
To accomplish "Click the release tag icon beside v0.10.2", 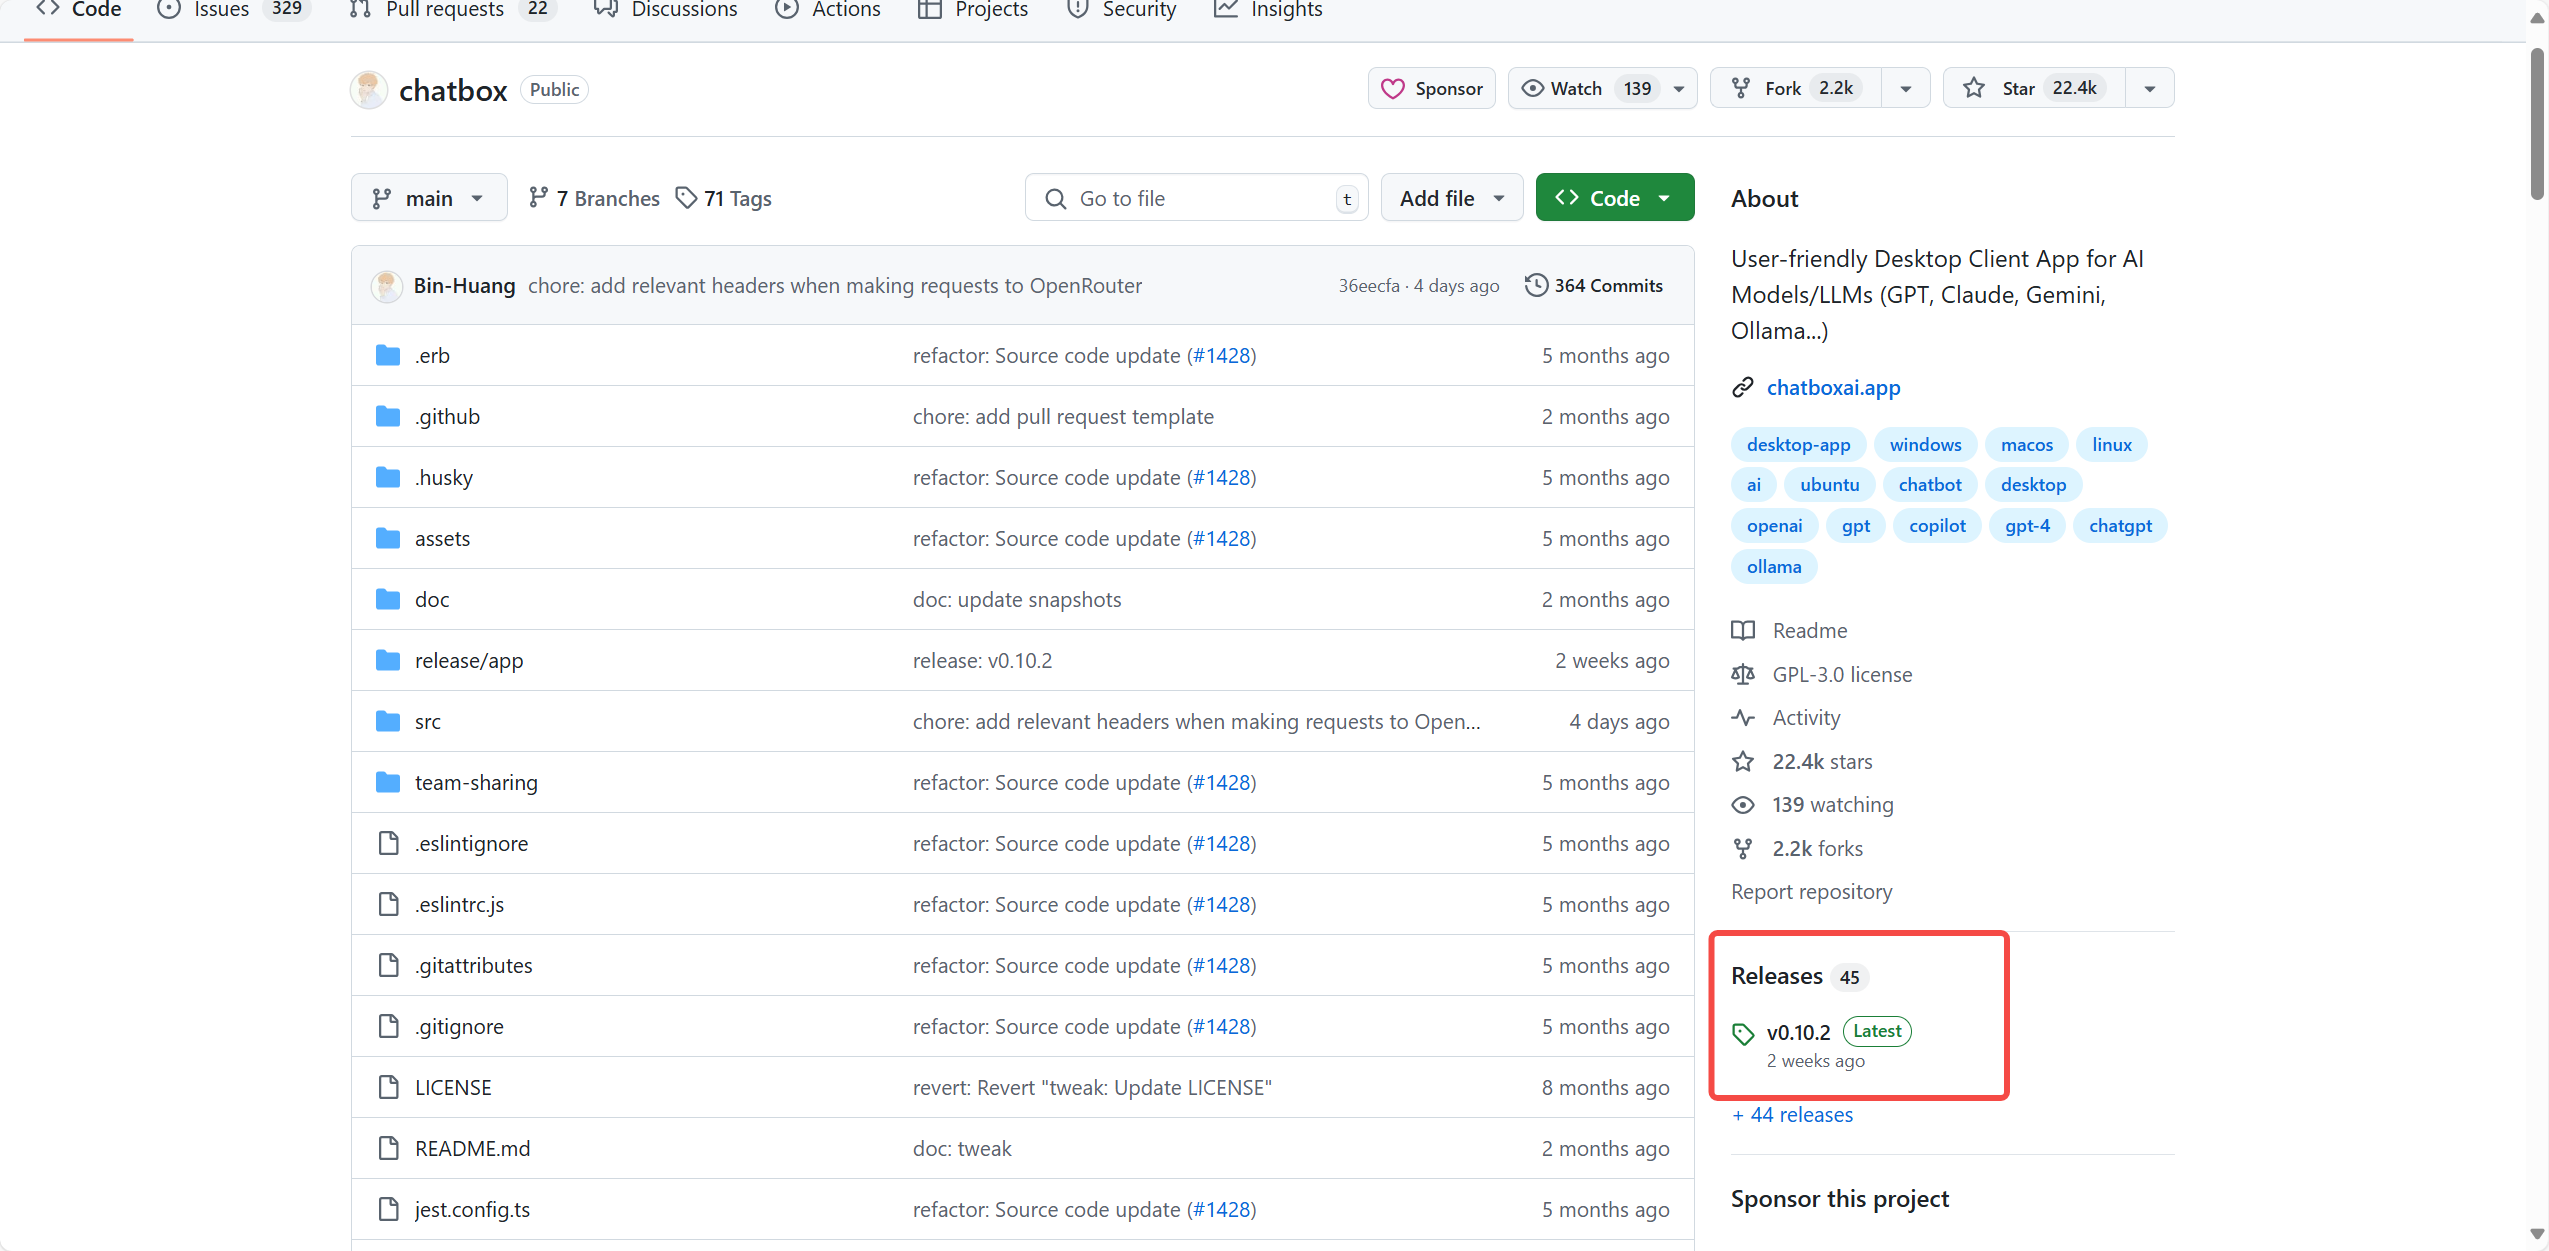I will click(x=1743, y=1034).
